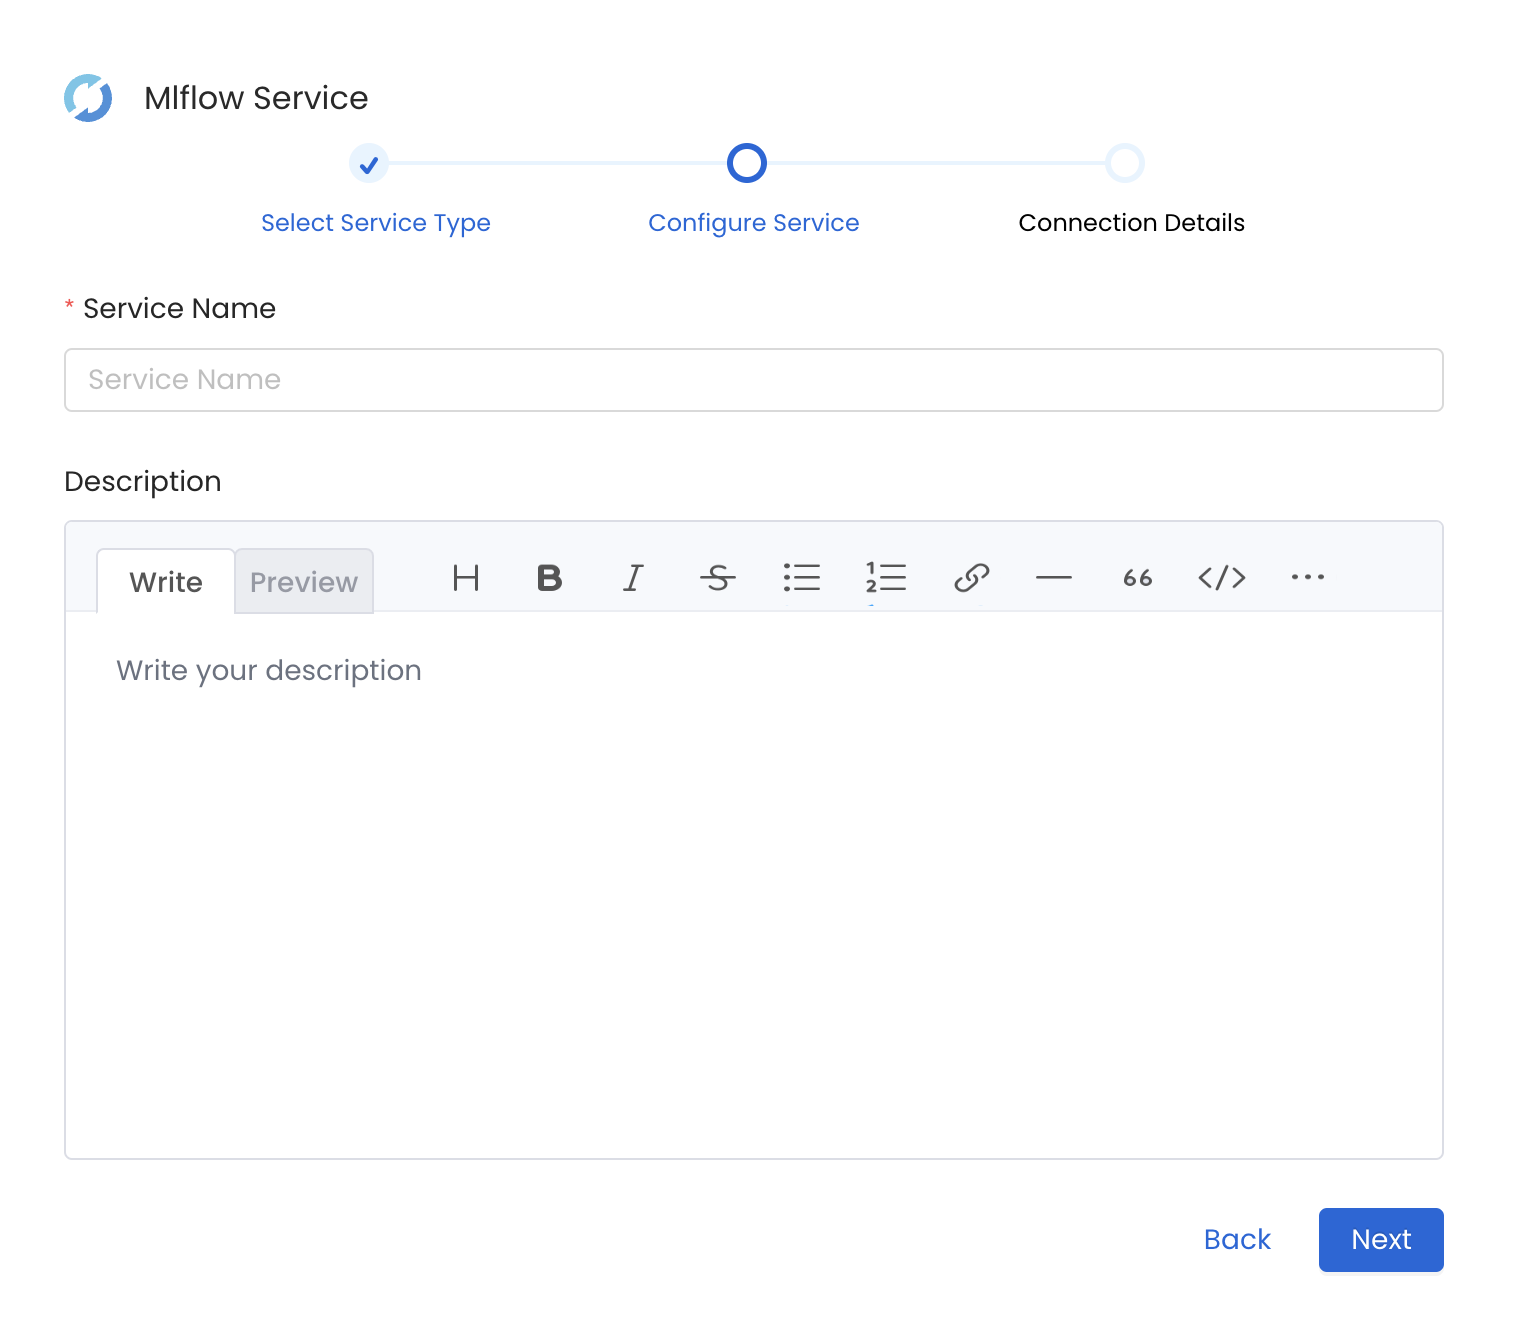
Task: Go back to Select Service Type step
Action: (375, 222)
